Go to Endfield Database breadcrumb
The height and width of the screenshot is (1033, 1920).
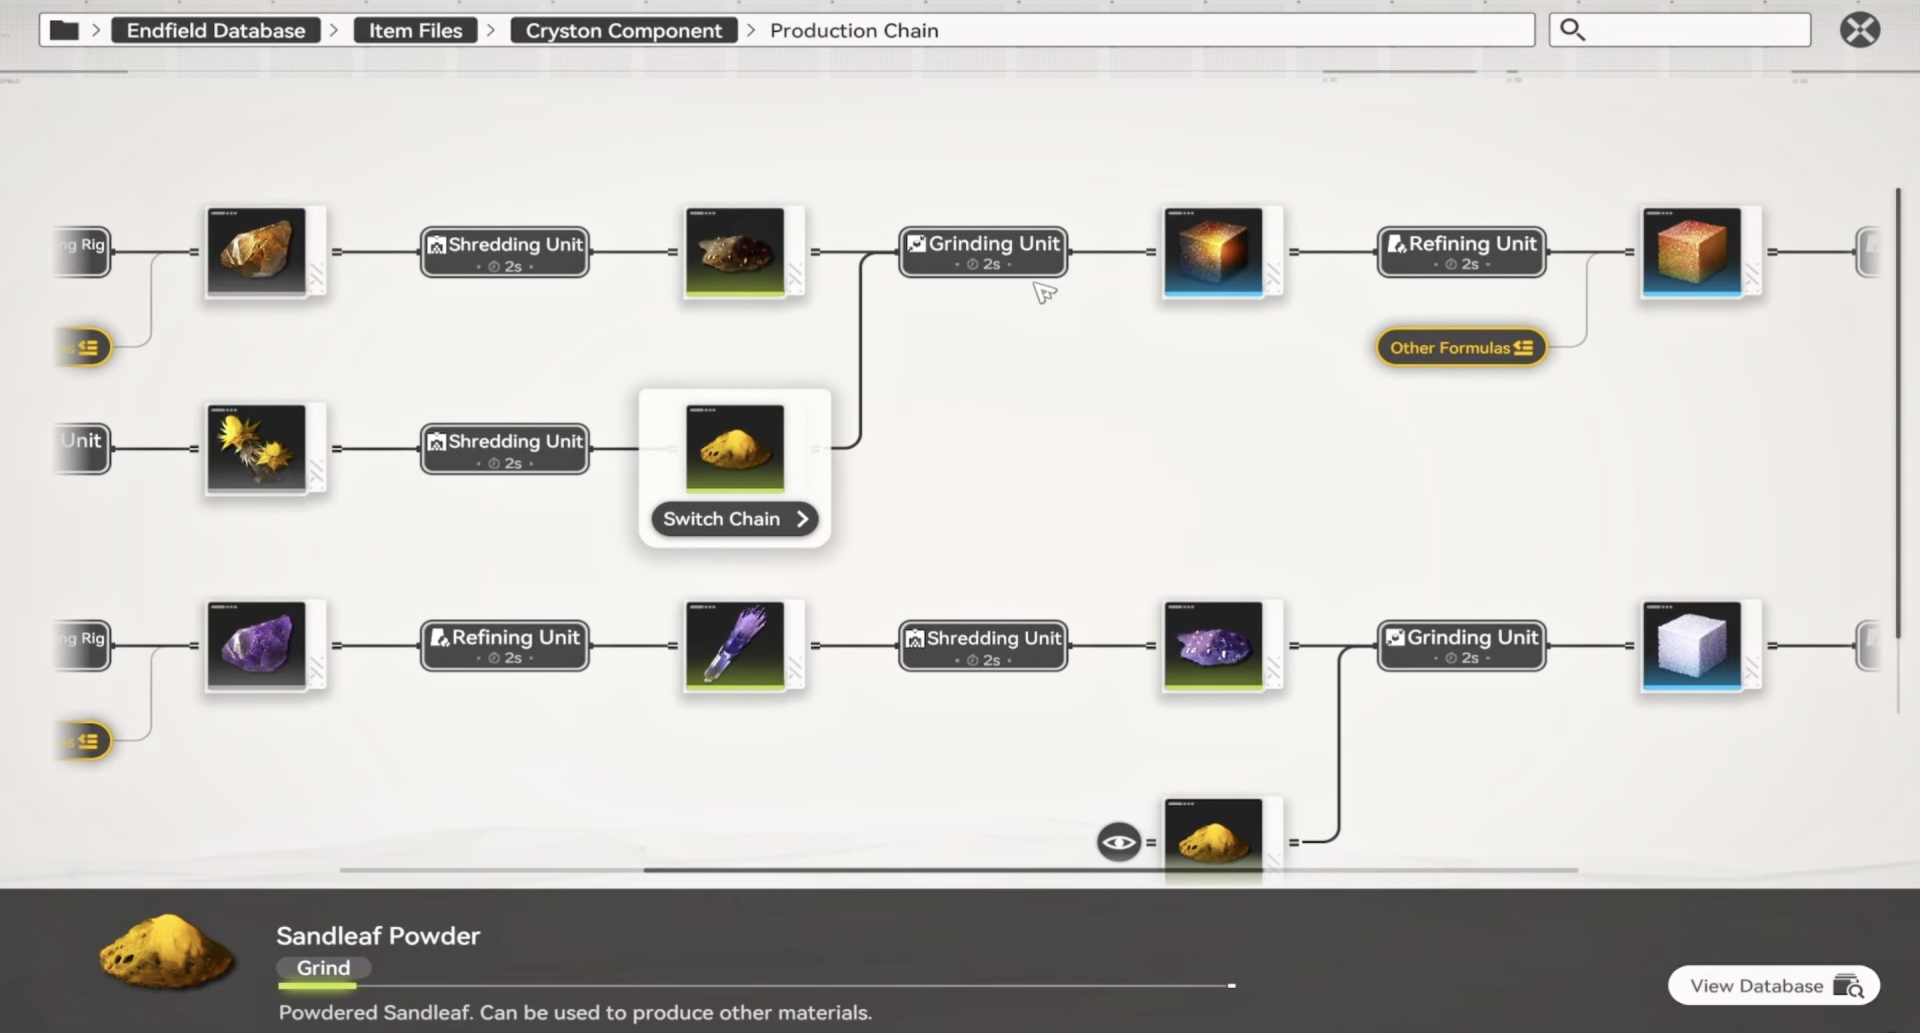215,30
